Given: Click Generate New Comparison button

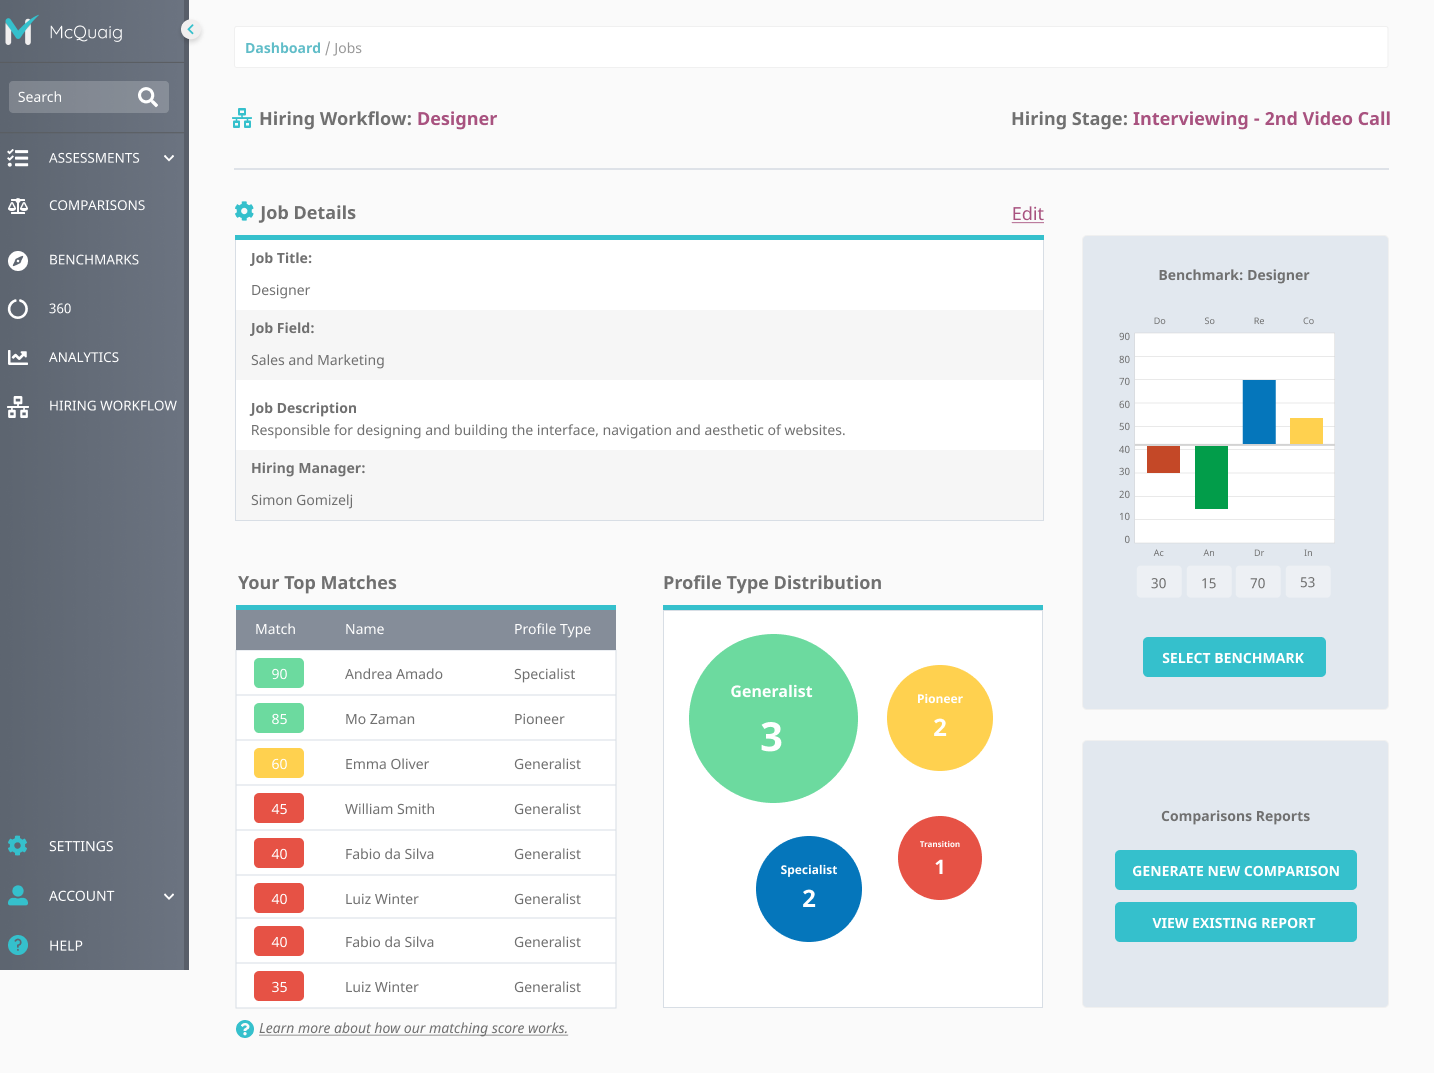Looking at the screenshot, I should point(1236,870).
